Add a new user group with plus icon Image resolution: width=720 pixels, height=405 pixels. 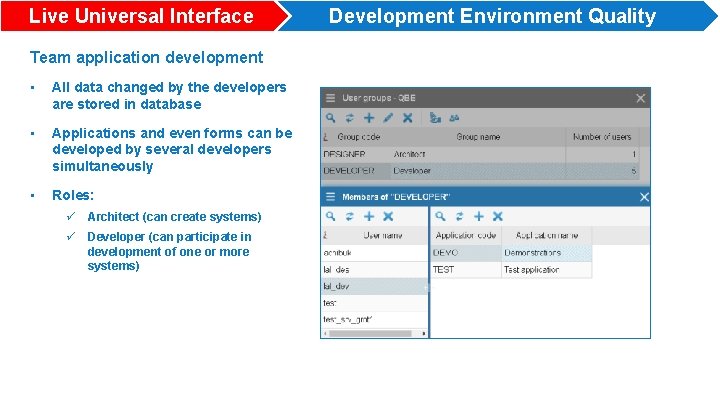[369, 118]
